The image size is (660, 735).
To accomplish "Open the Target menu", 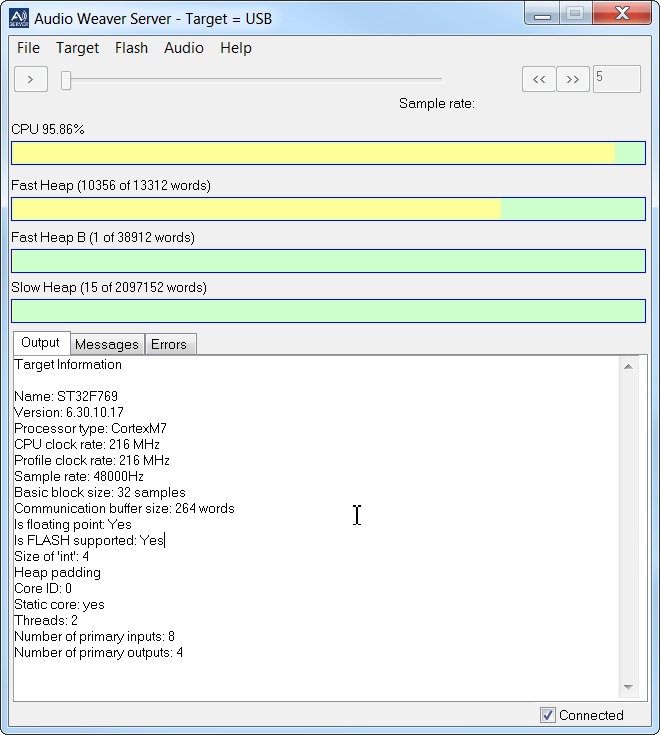I will [x=77, y=48].
